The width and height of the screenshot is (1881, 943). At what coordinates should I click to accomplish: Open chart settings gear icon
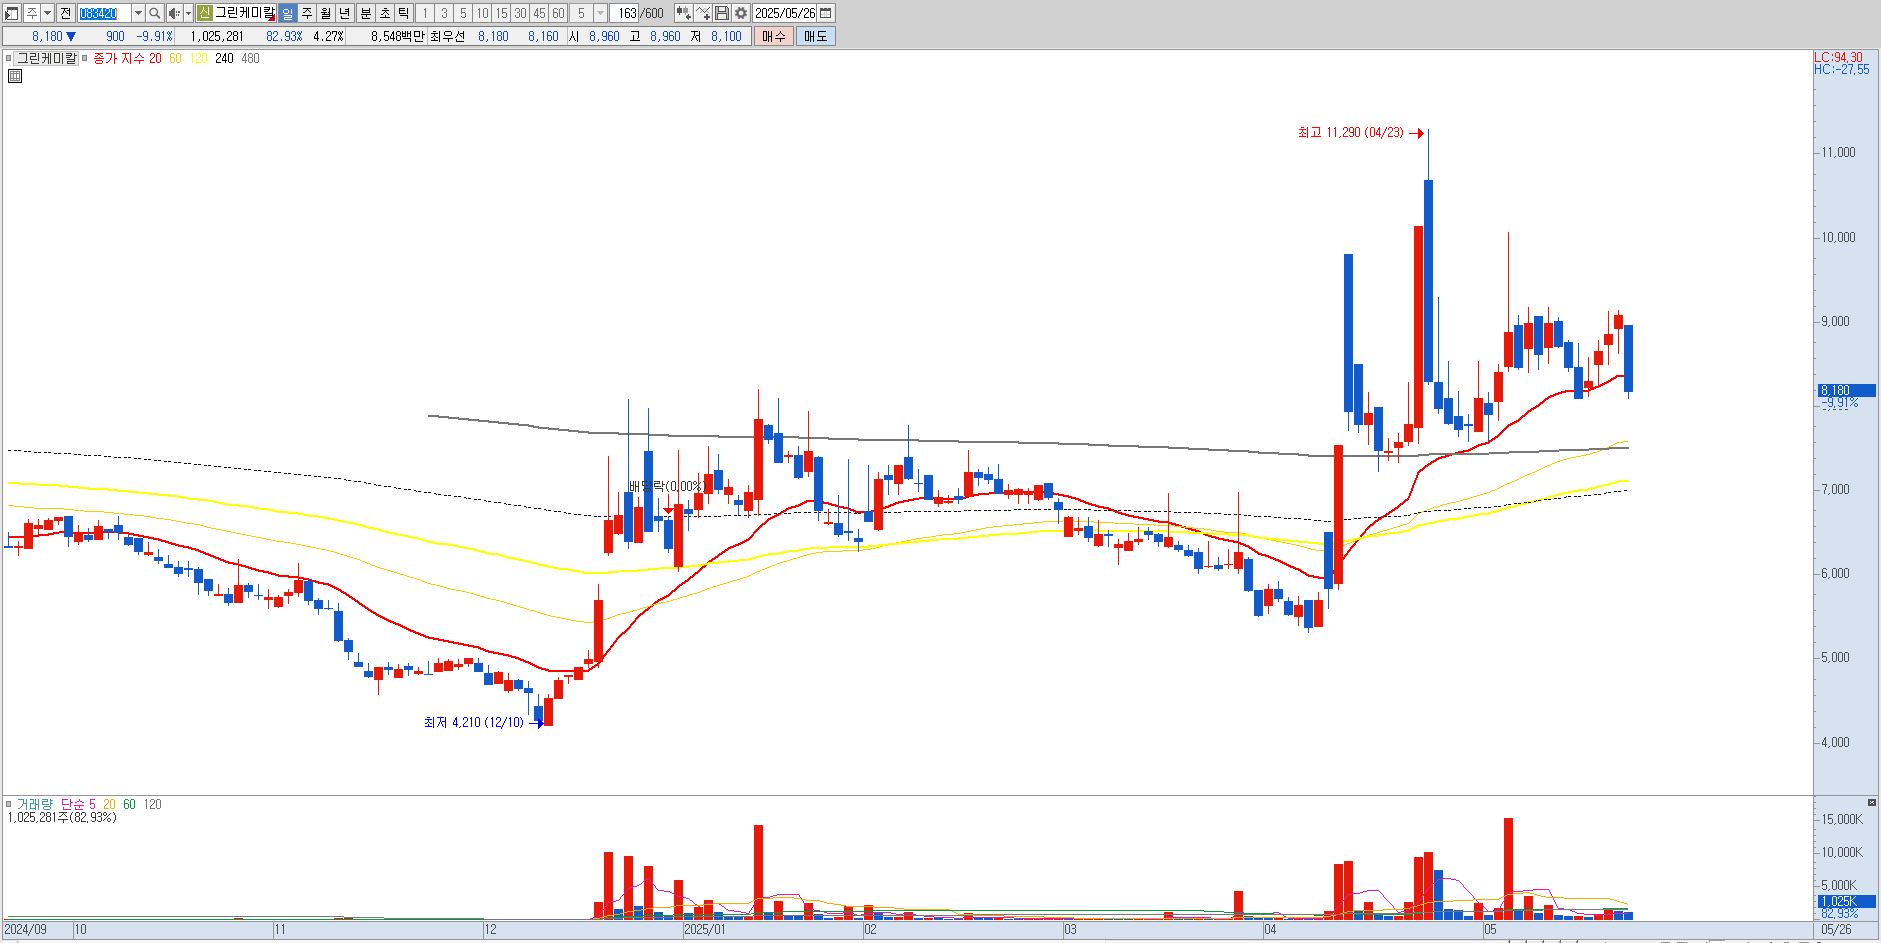pyautogui.click(x=741, y=13)
